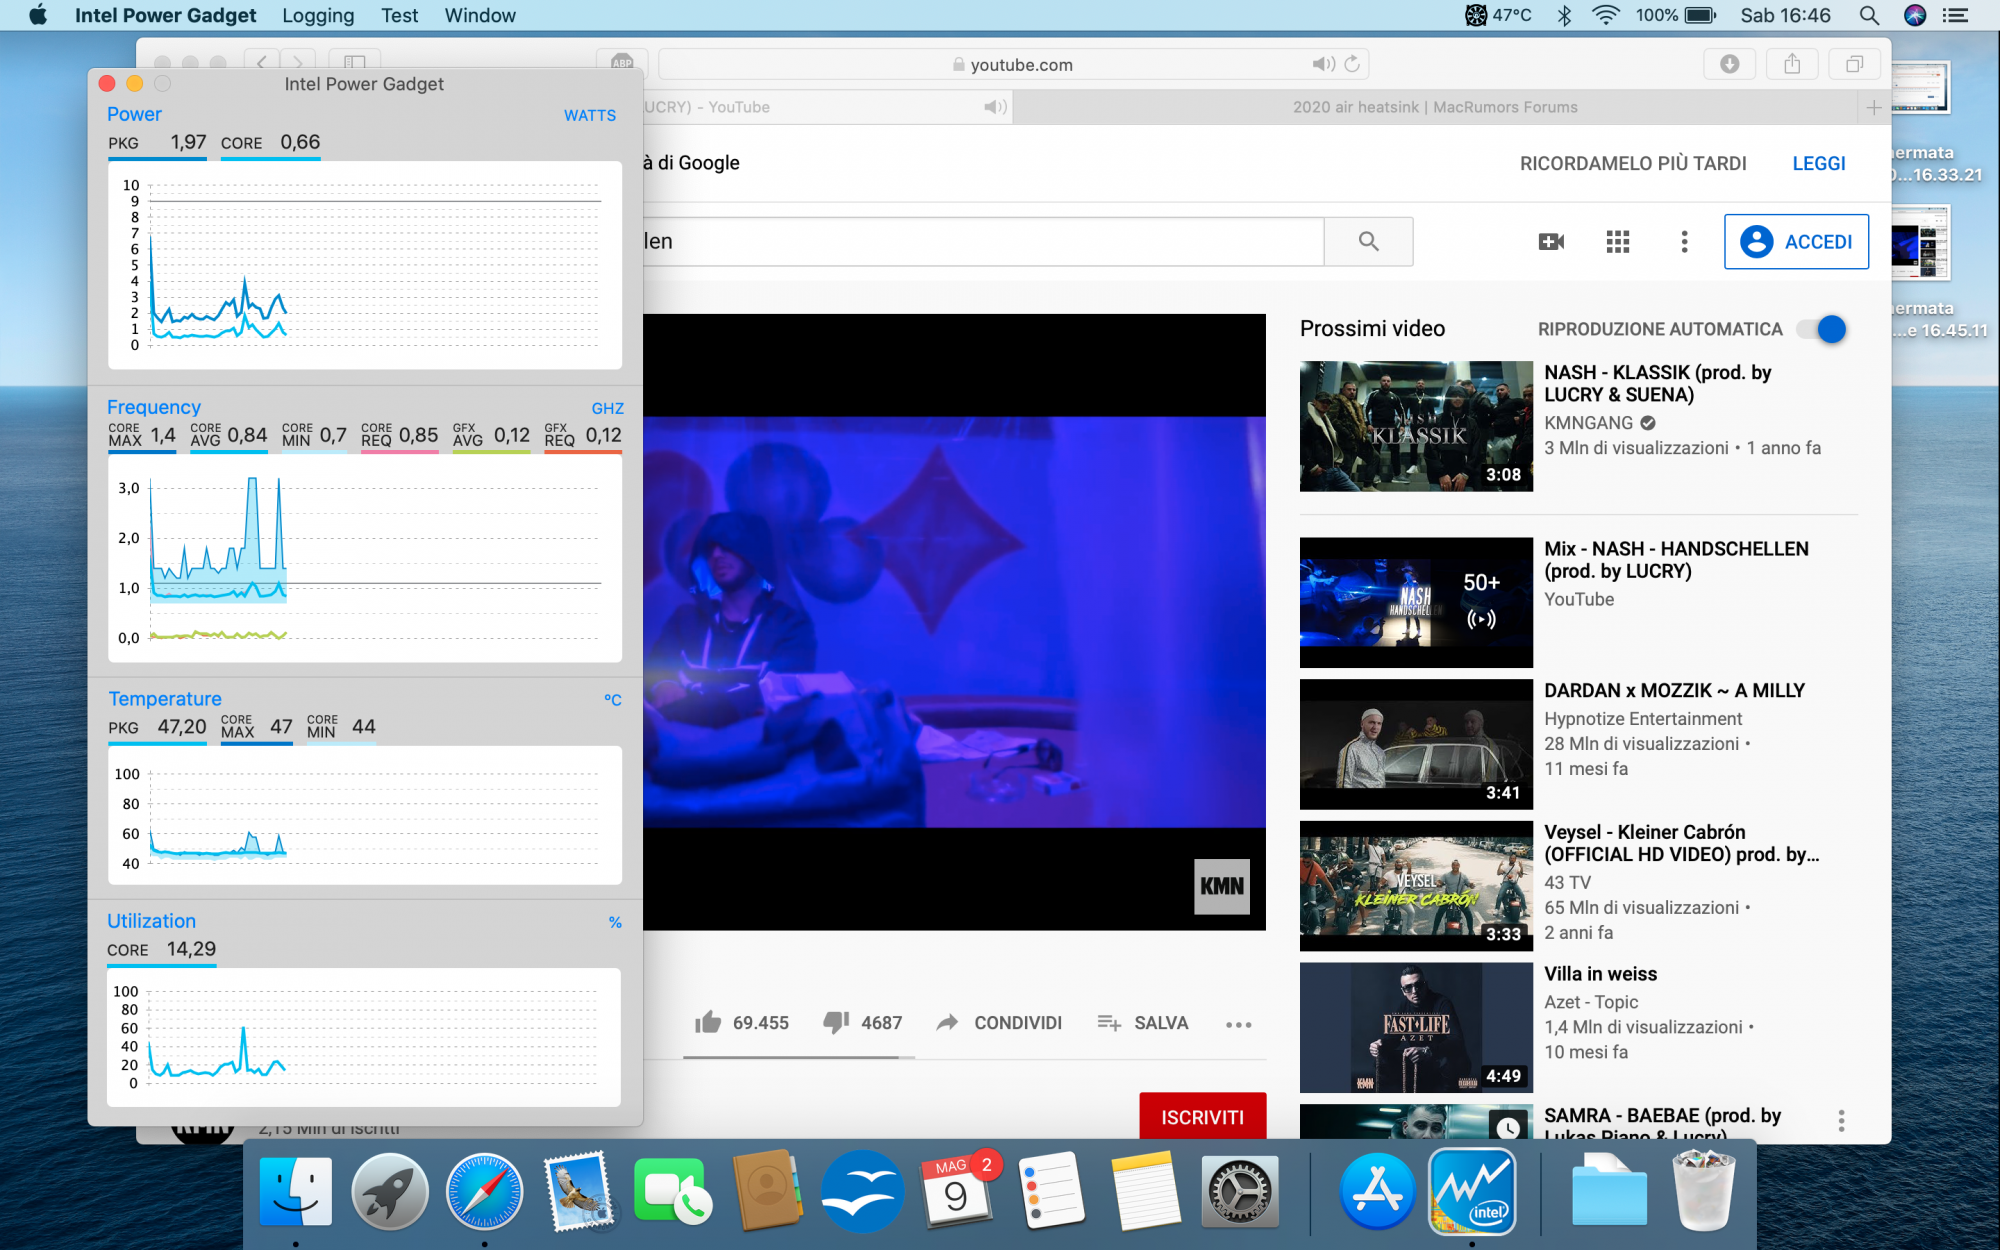Click the Safari address bar youtube.com
Screen dimensions: 2000x1250
1013,64
